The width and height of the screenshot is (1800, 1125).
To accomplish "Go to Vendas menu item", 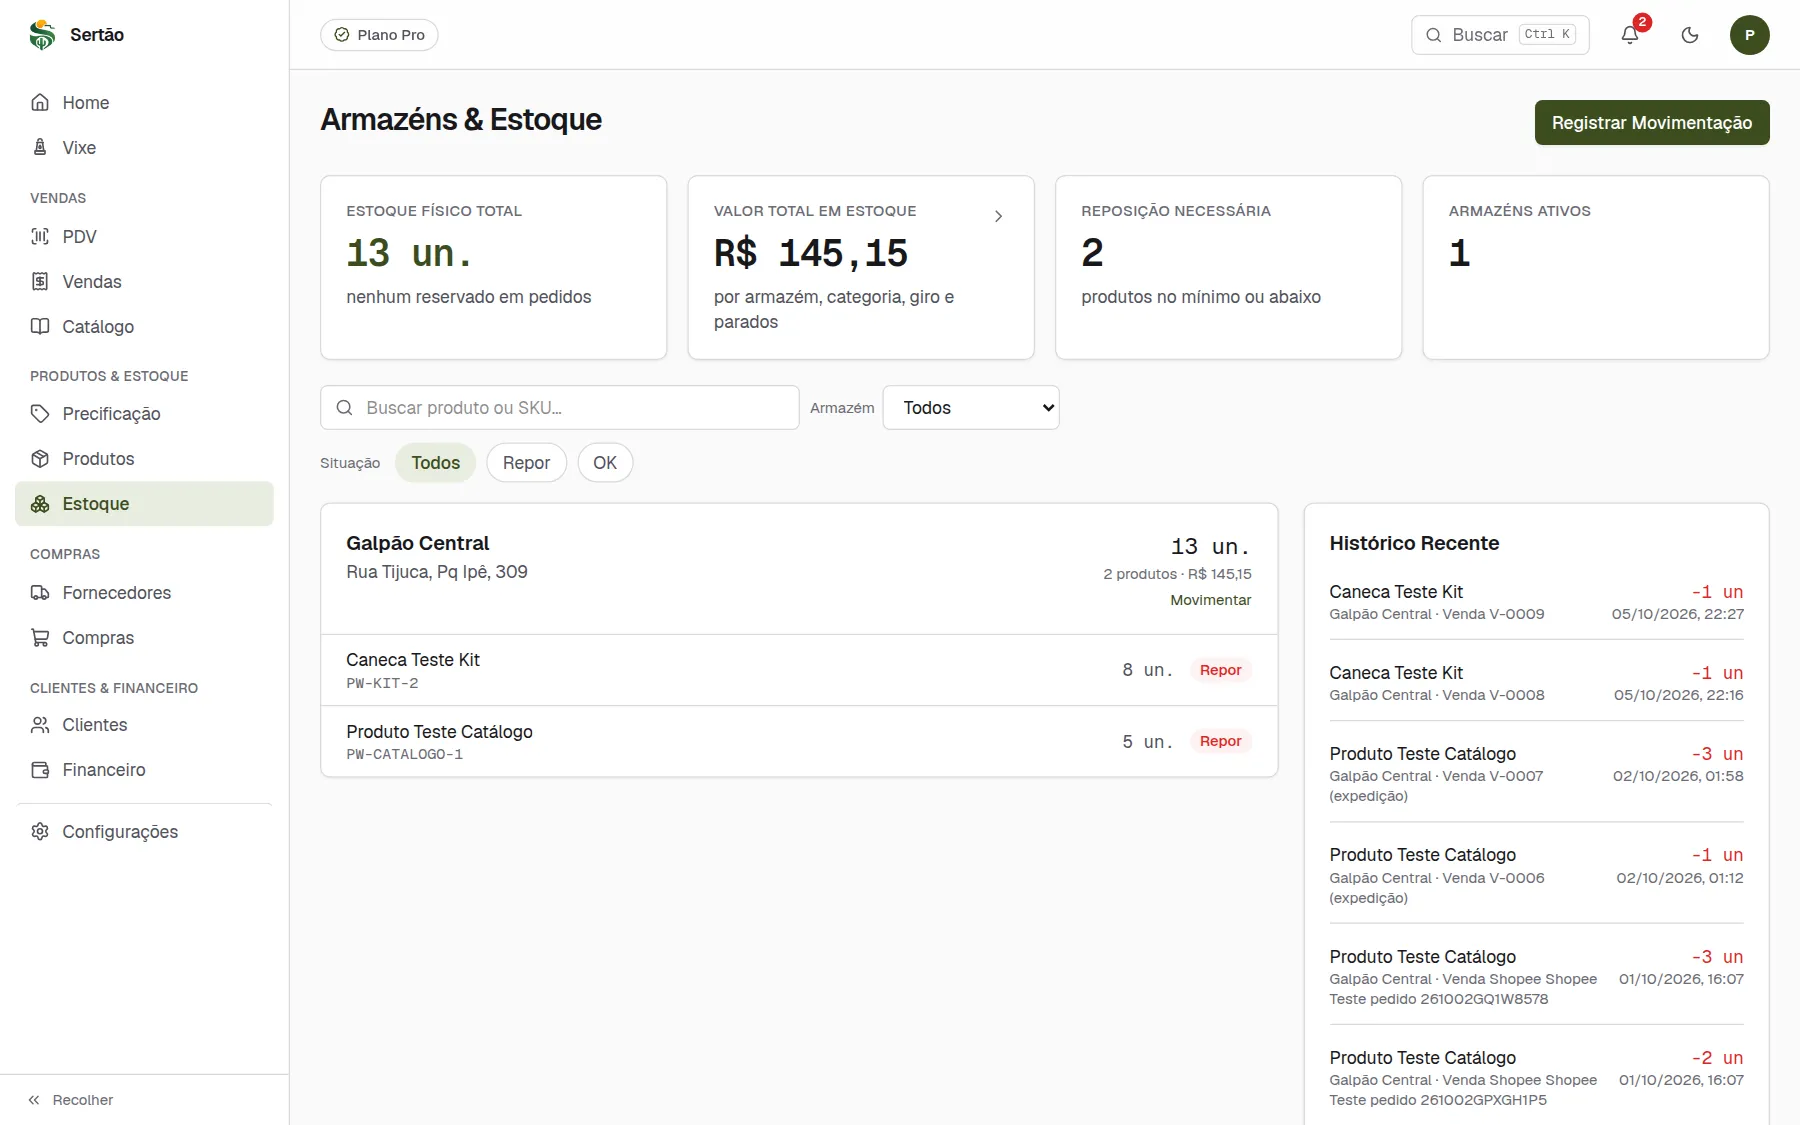I will [x=144, y=282].
